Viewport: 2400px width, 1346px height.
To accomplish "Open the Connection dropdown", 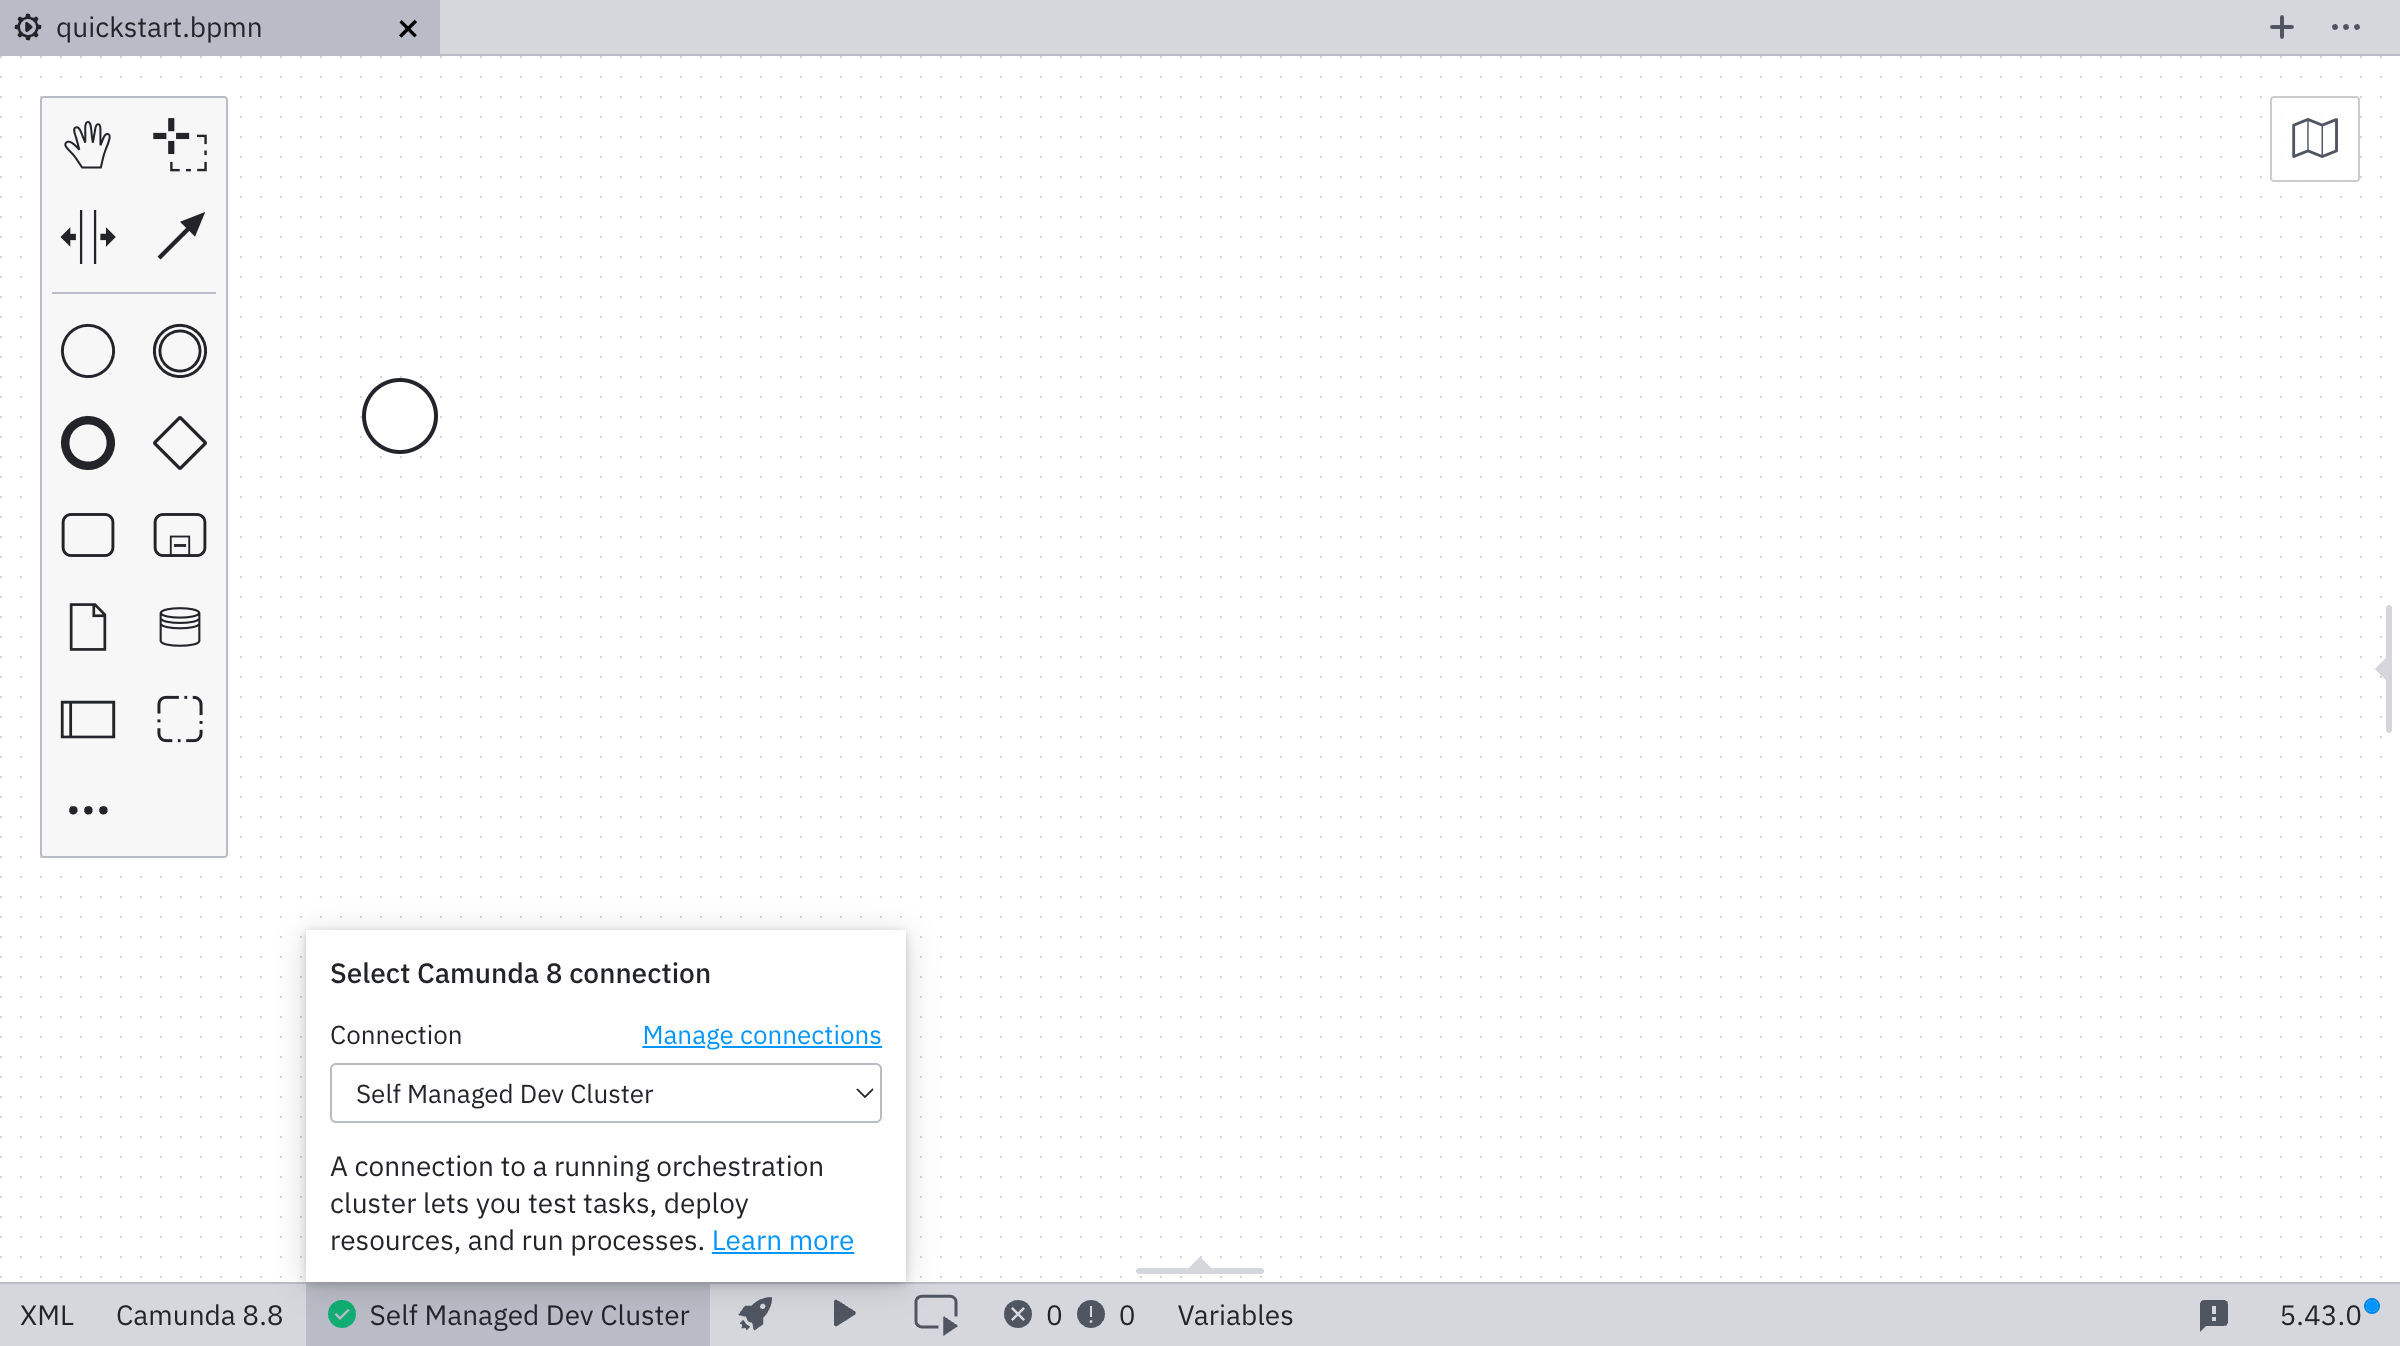I will tap(605, 1093).
